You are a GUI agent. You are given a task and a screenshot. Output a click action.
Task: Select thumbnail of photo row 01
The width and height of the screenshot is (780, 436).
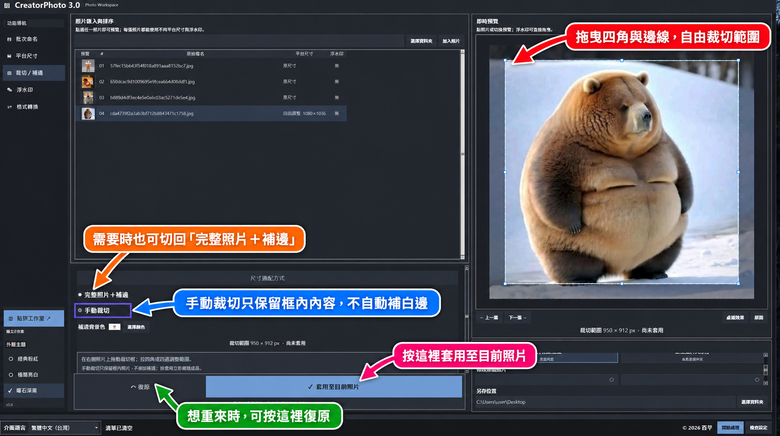click(x=88, y=66)
